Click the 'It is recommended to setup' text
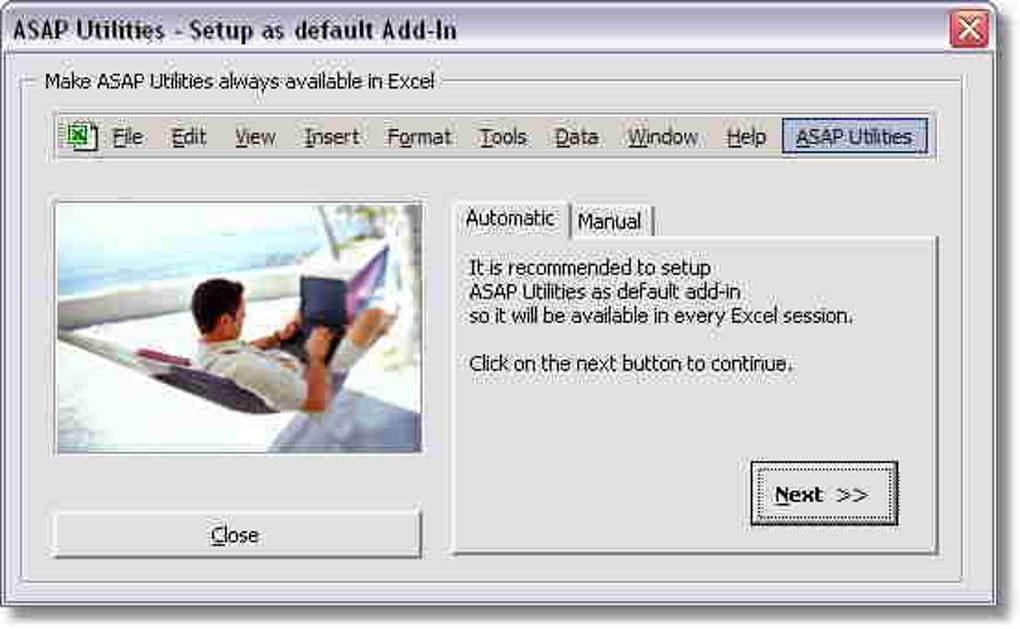1020x629 pixels. pyautogui.click(x=590, y=268)
